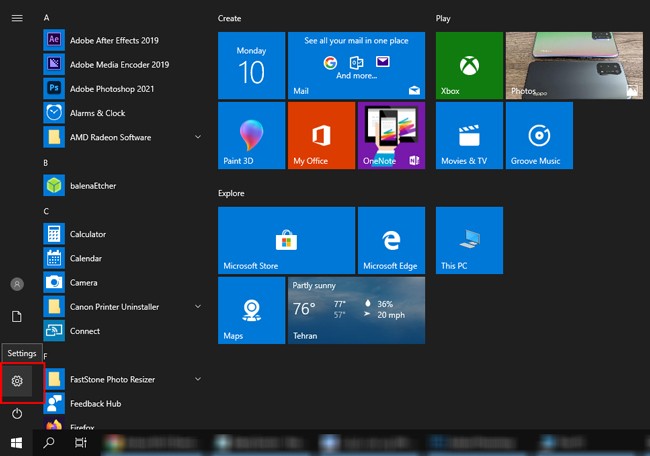Open AMD Radeon Software folder
Image resolution: width=650 pixels, height=456 pixels.
point(124,137)
